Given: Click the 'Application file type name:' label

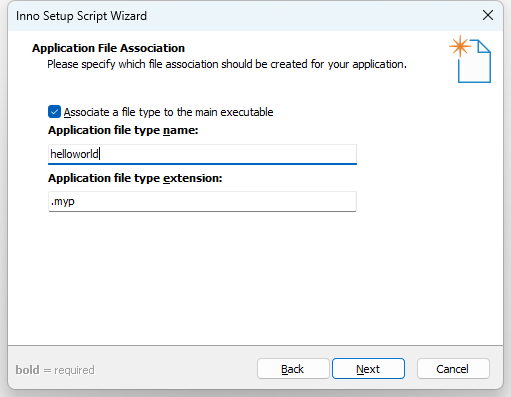Looking at the screenshot, I should click(123, 130).
